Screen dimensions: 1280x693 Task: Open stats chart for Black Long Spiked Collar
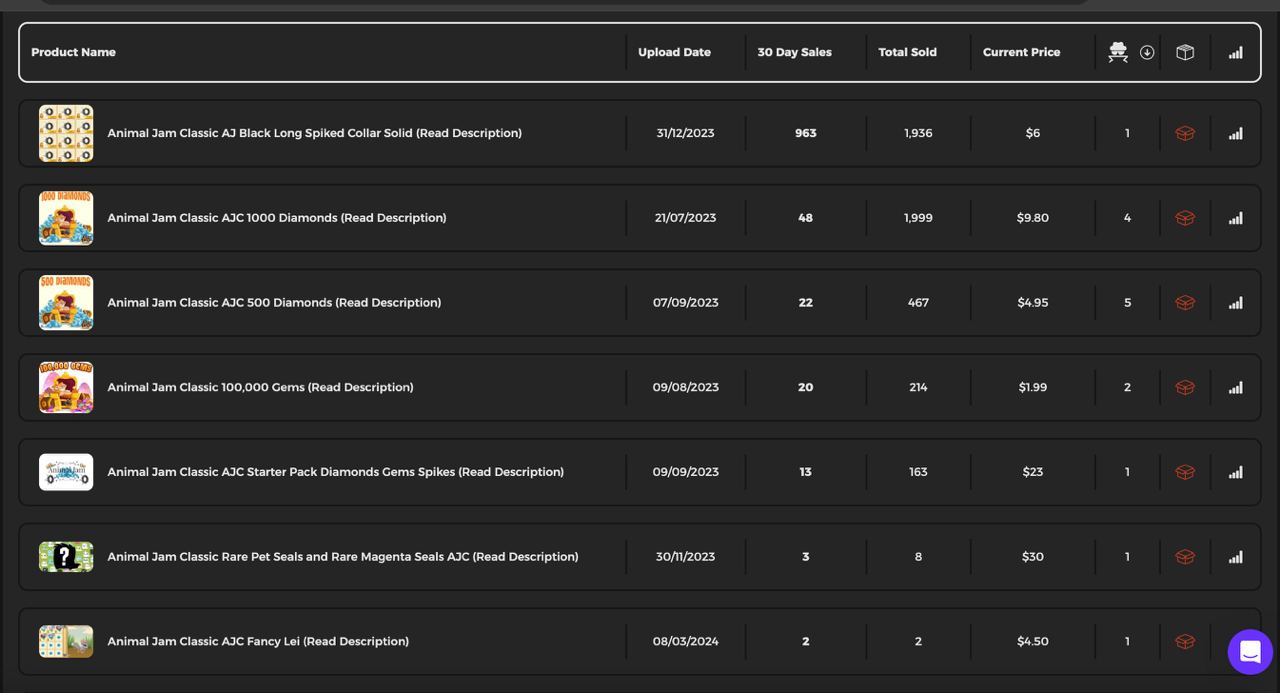coord(1236,133)
